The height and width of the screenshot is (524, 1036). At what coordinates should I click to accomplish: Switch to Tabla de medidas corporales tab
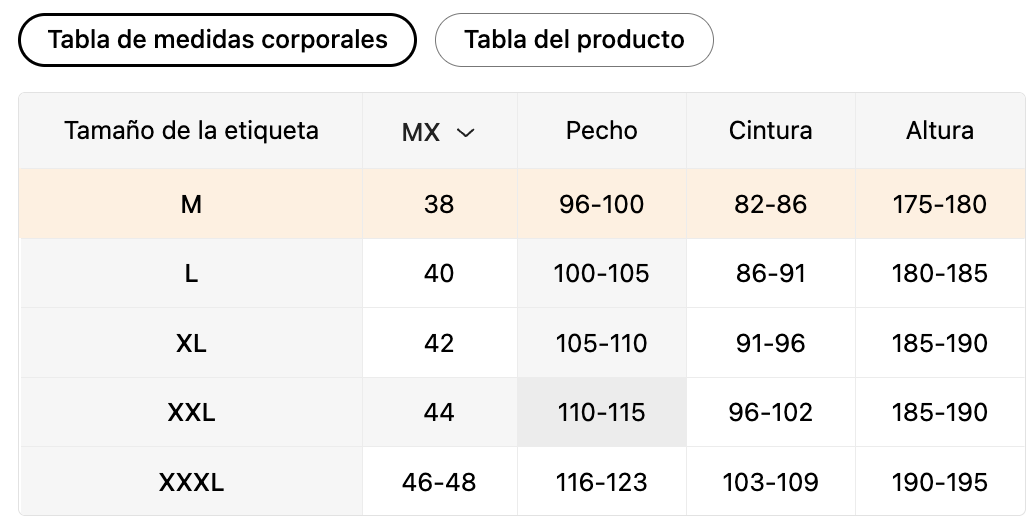217,40
